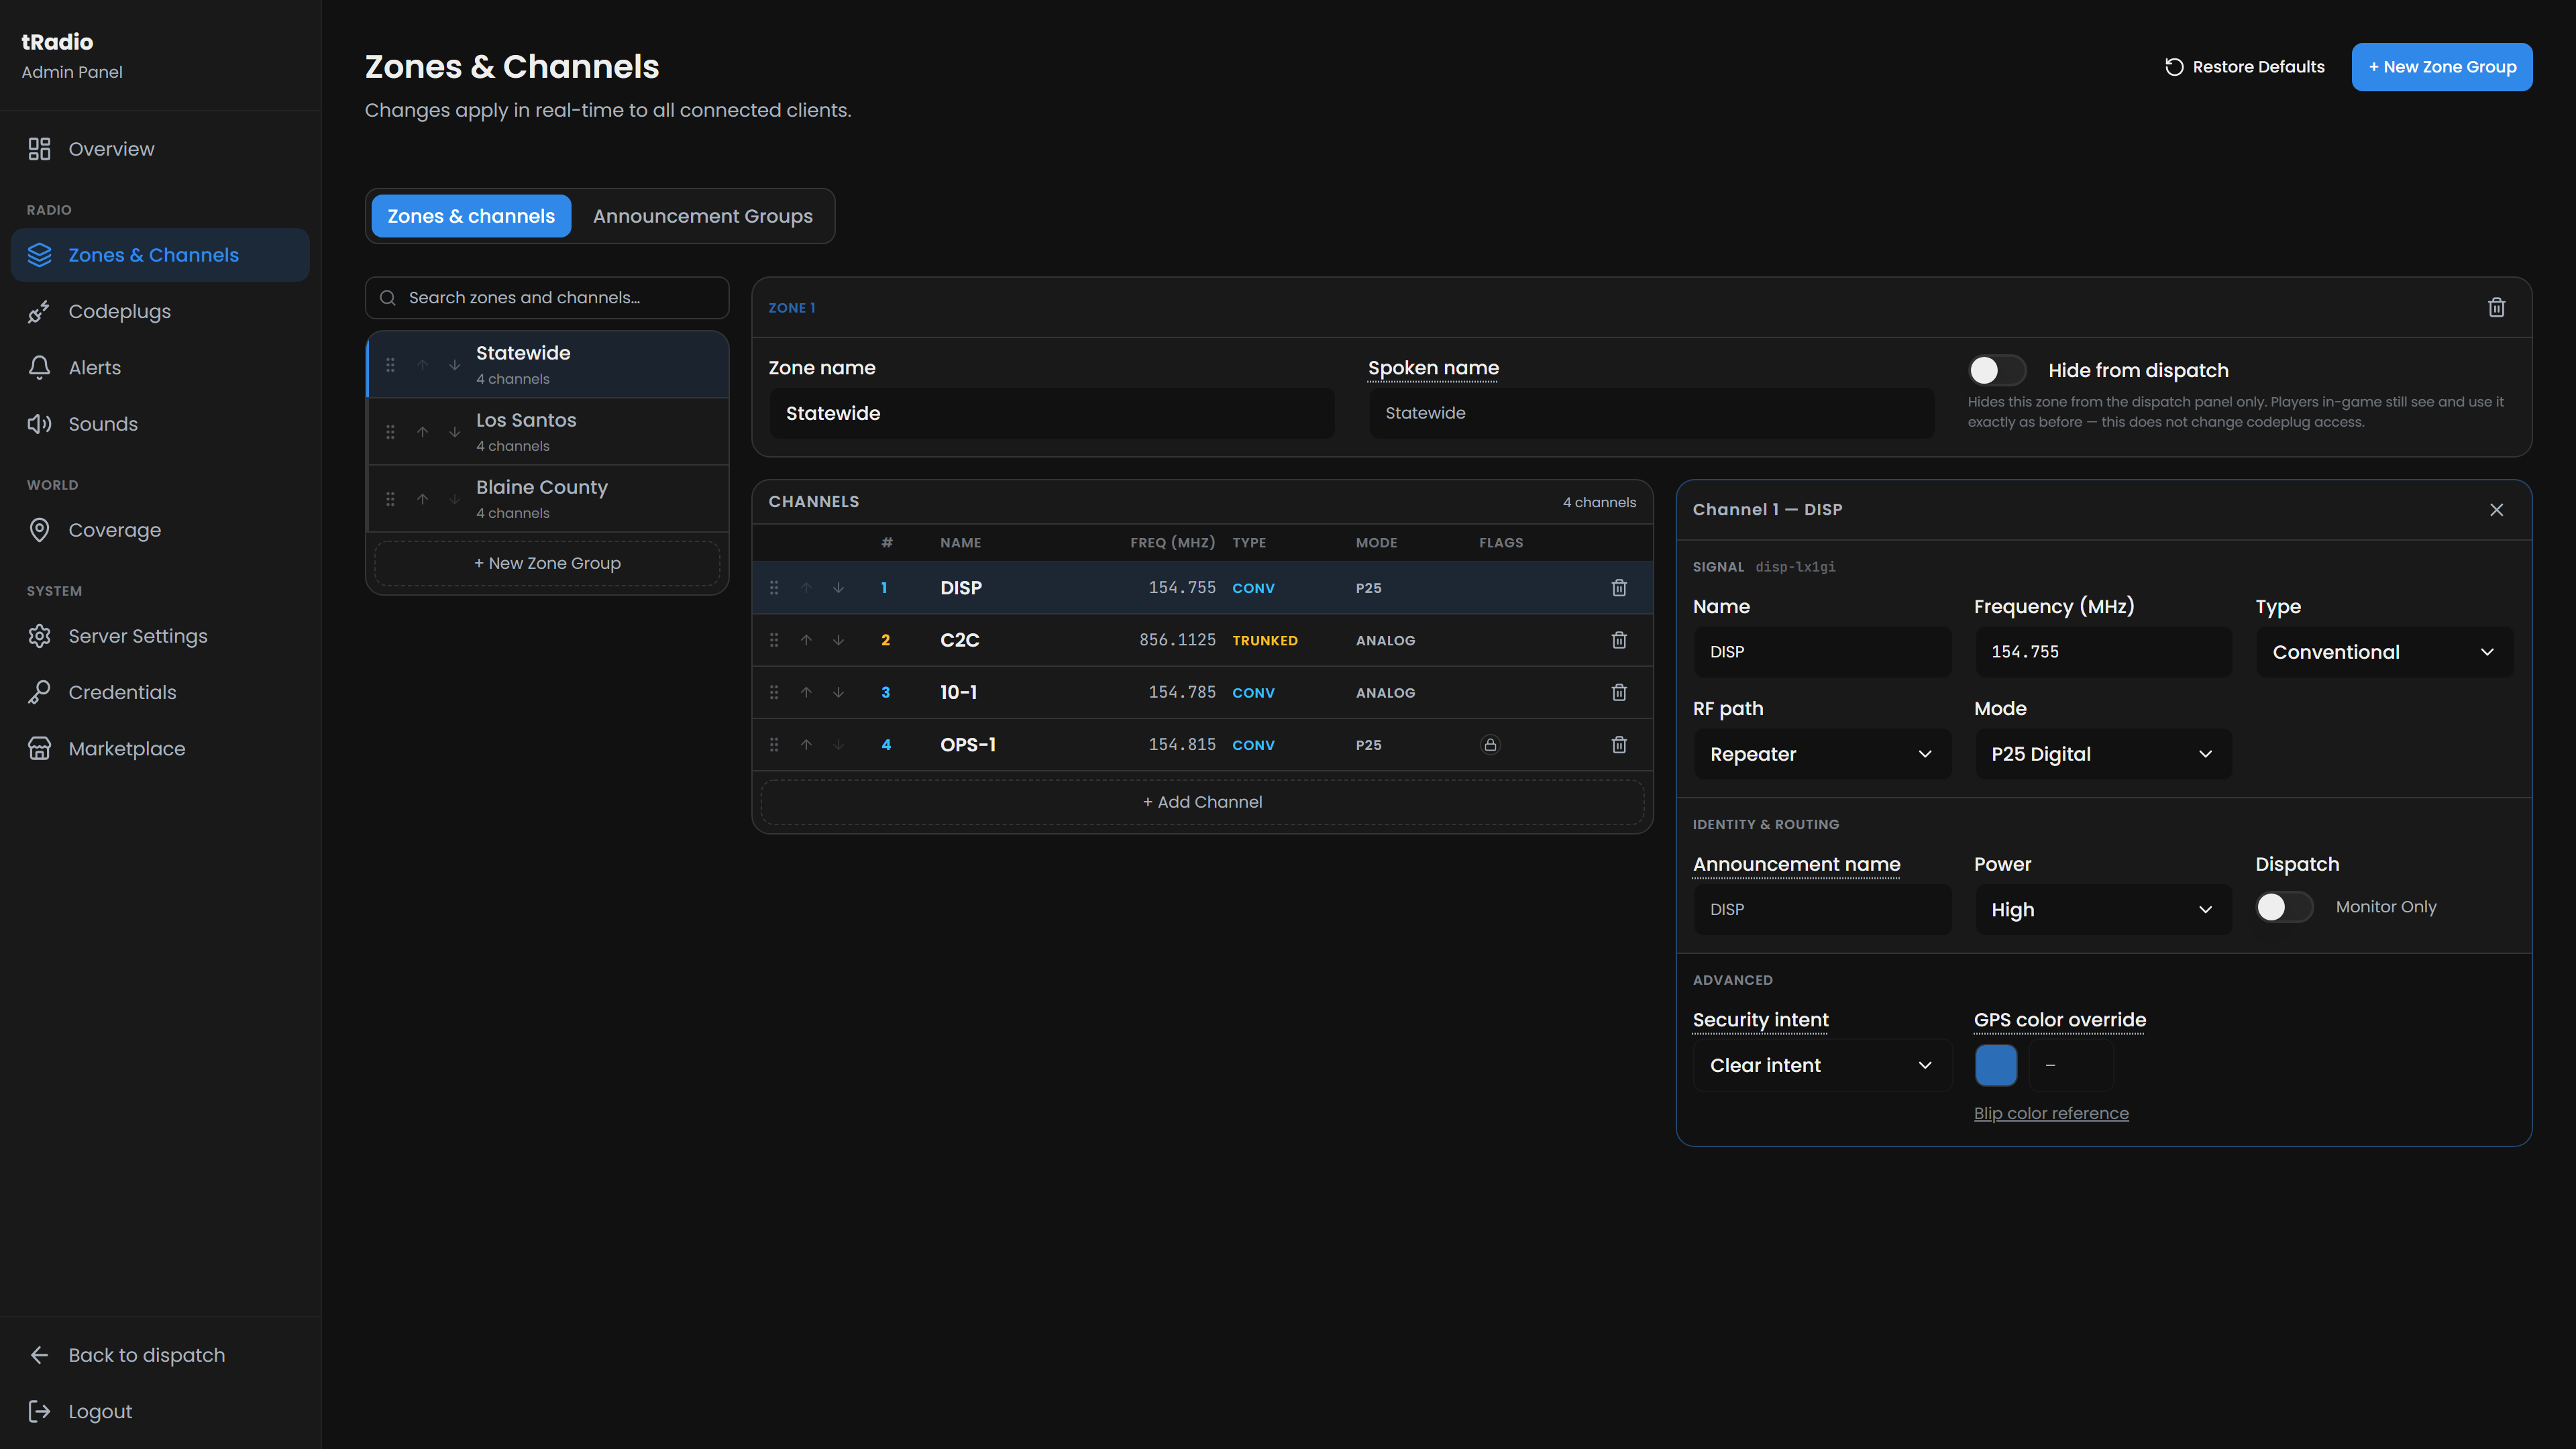Switch to the Announcement Groups tab
This screenshot has height=1449, width=2576.
coord(703,216)
